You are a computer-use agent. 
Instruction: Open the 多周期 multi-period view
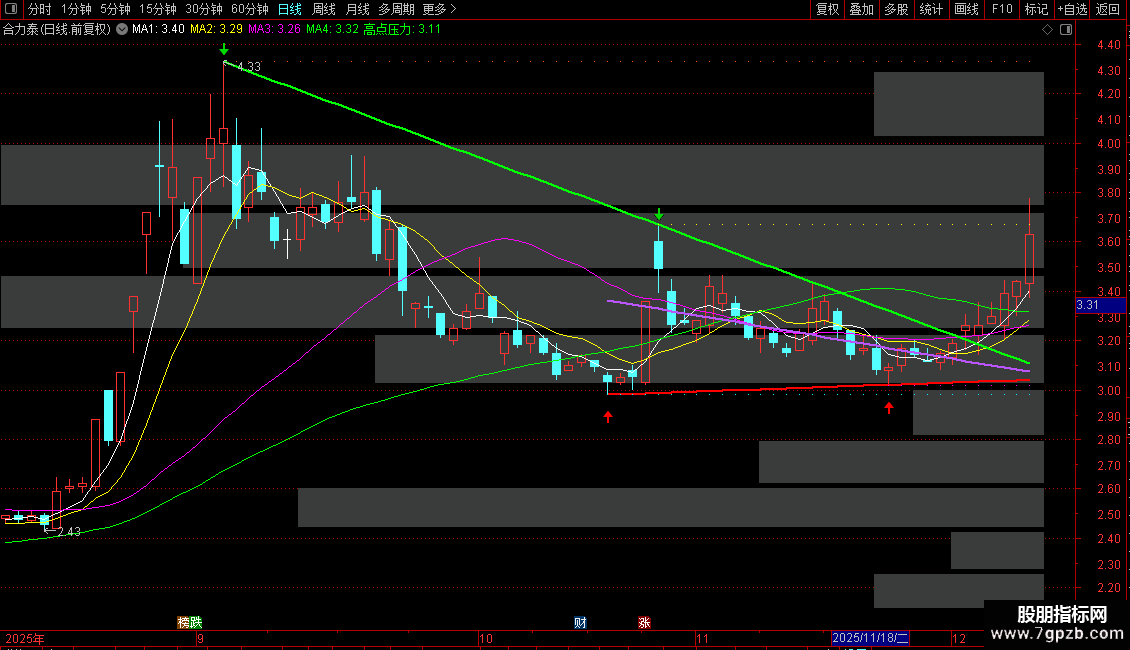coord(396,9)
